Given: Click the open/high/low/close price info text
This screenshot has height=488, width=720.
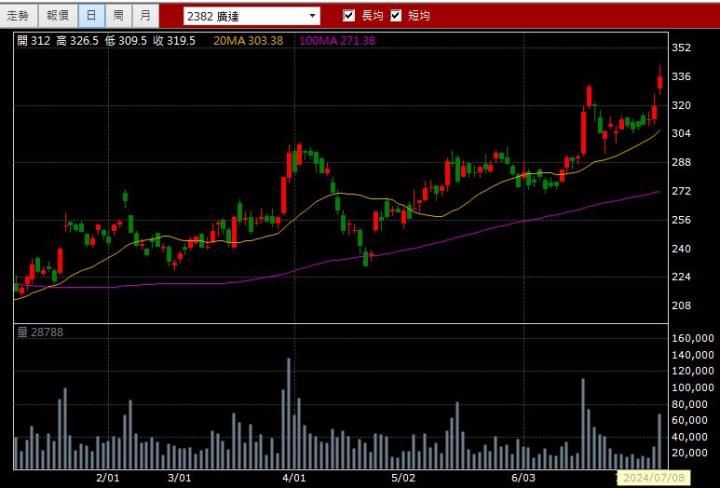Looking at the screenshot, I should pyautogui.click(x=106, y=40).
